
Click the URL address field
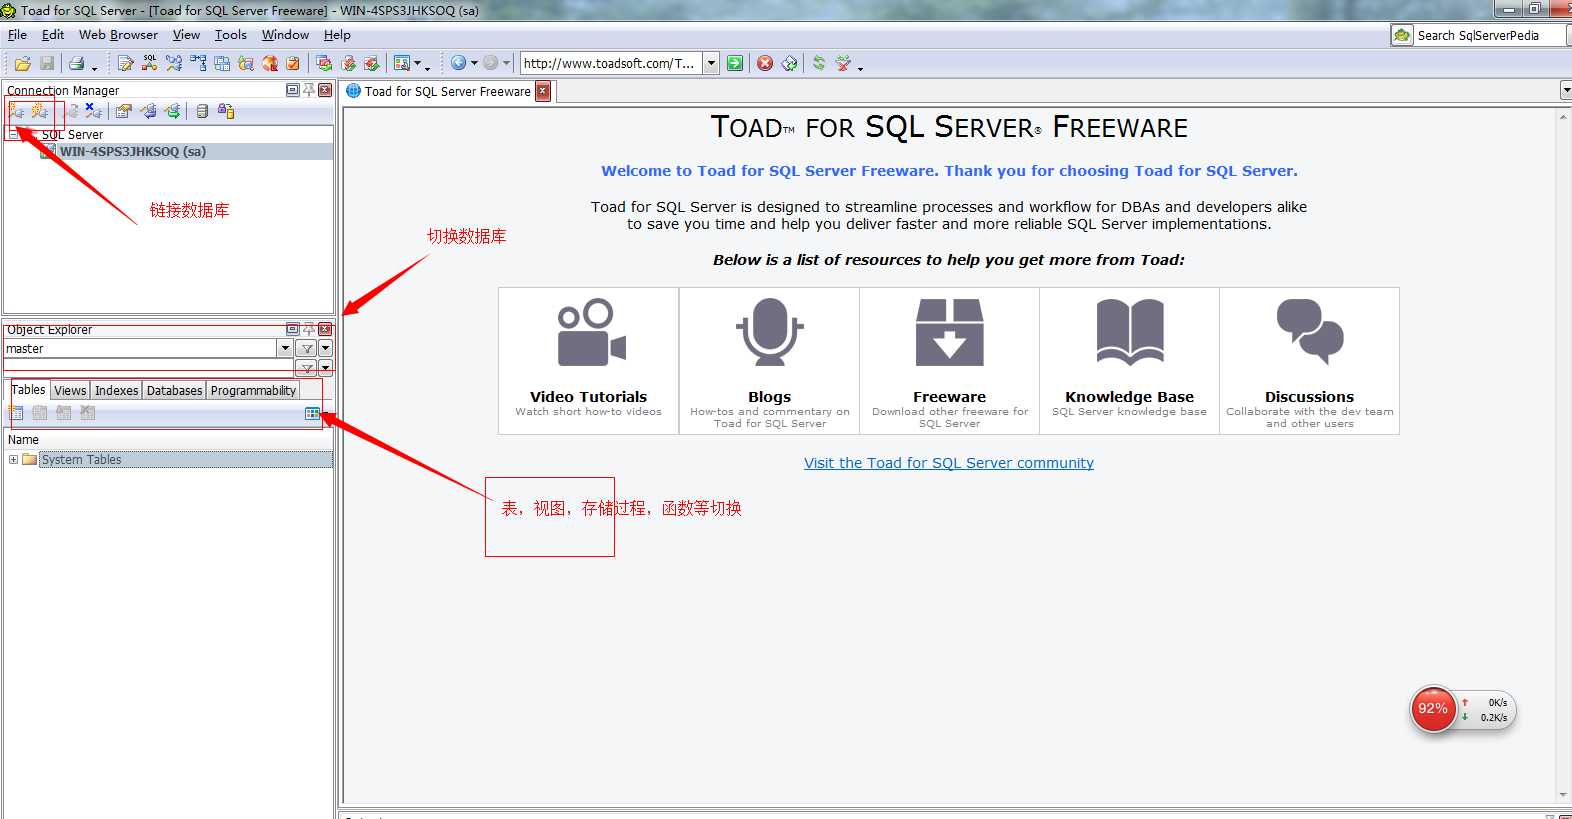coord(610,63)
